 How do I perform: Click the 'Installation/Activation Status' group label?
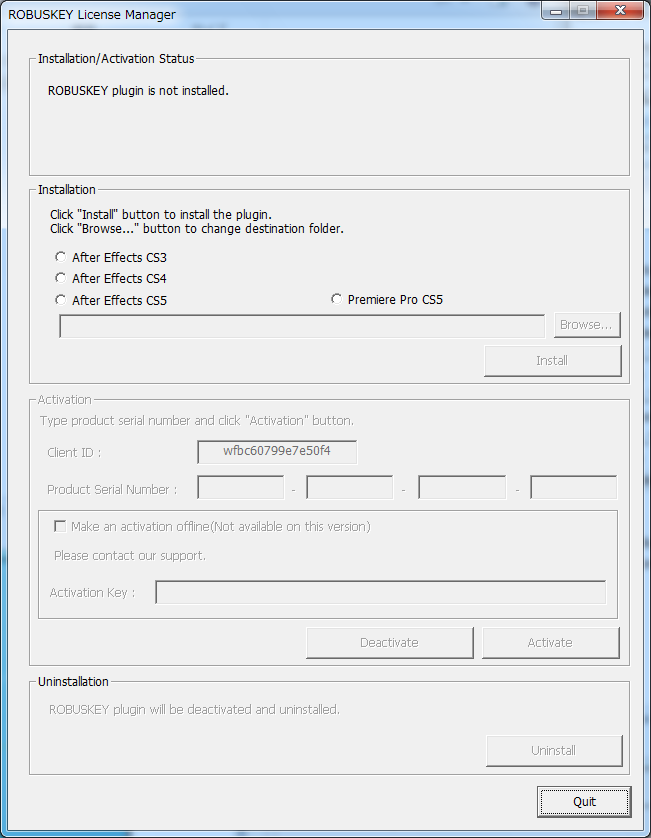[x=116, y=59]
